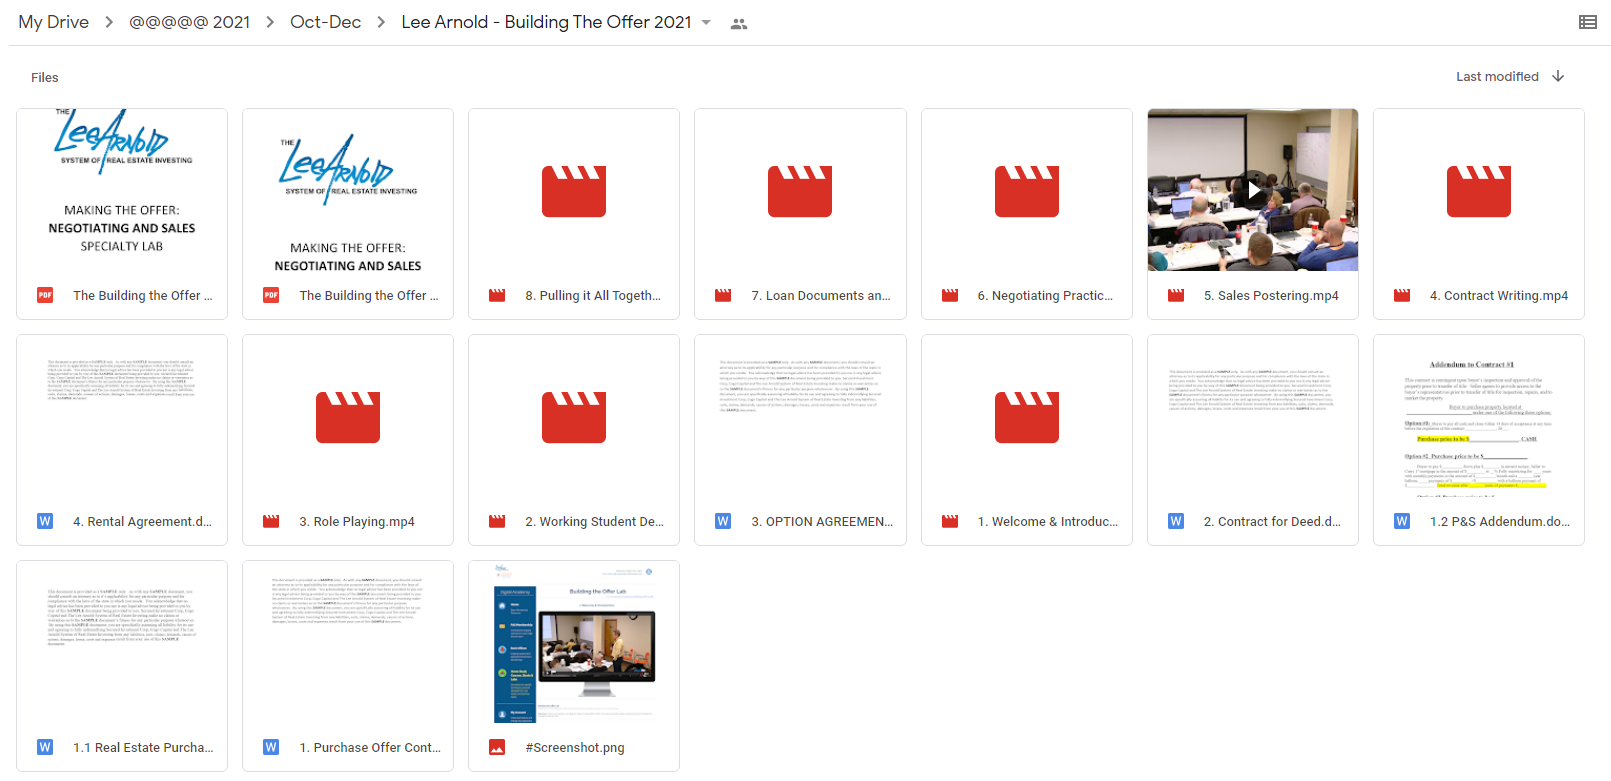Viewport: 1611px width, 781px height.
Task: Select 1.1 Real Estate Purchase document thumbnail
Action: pos(122,642)
